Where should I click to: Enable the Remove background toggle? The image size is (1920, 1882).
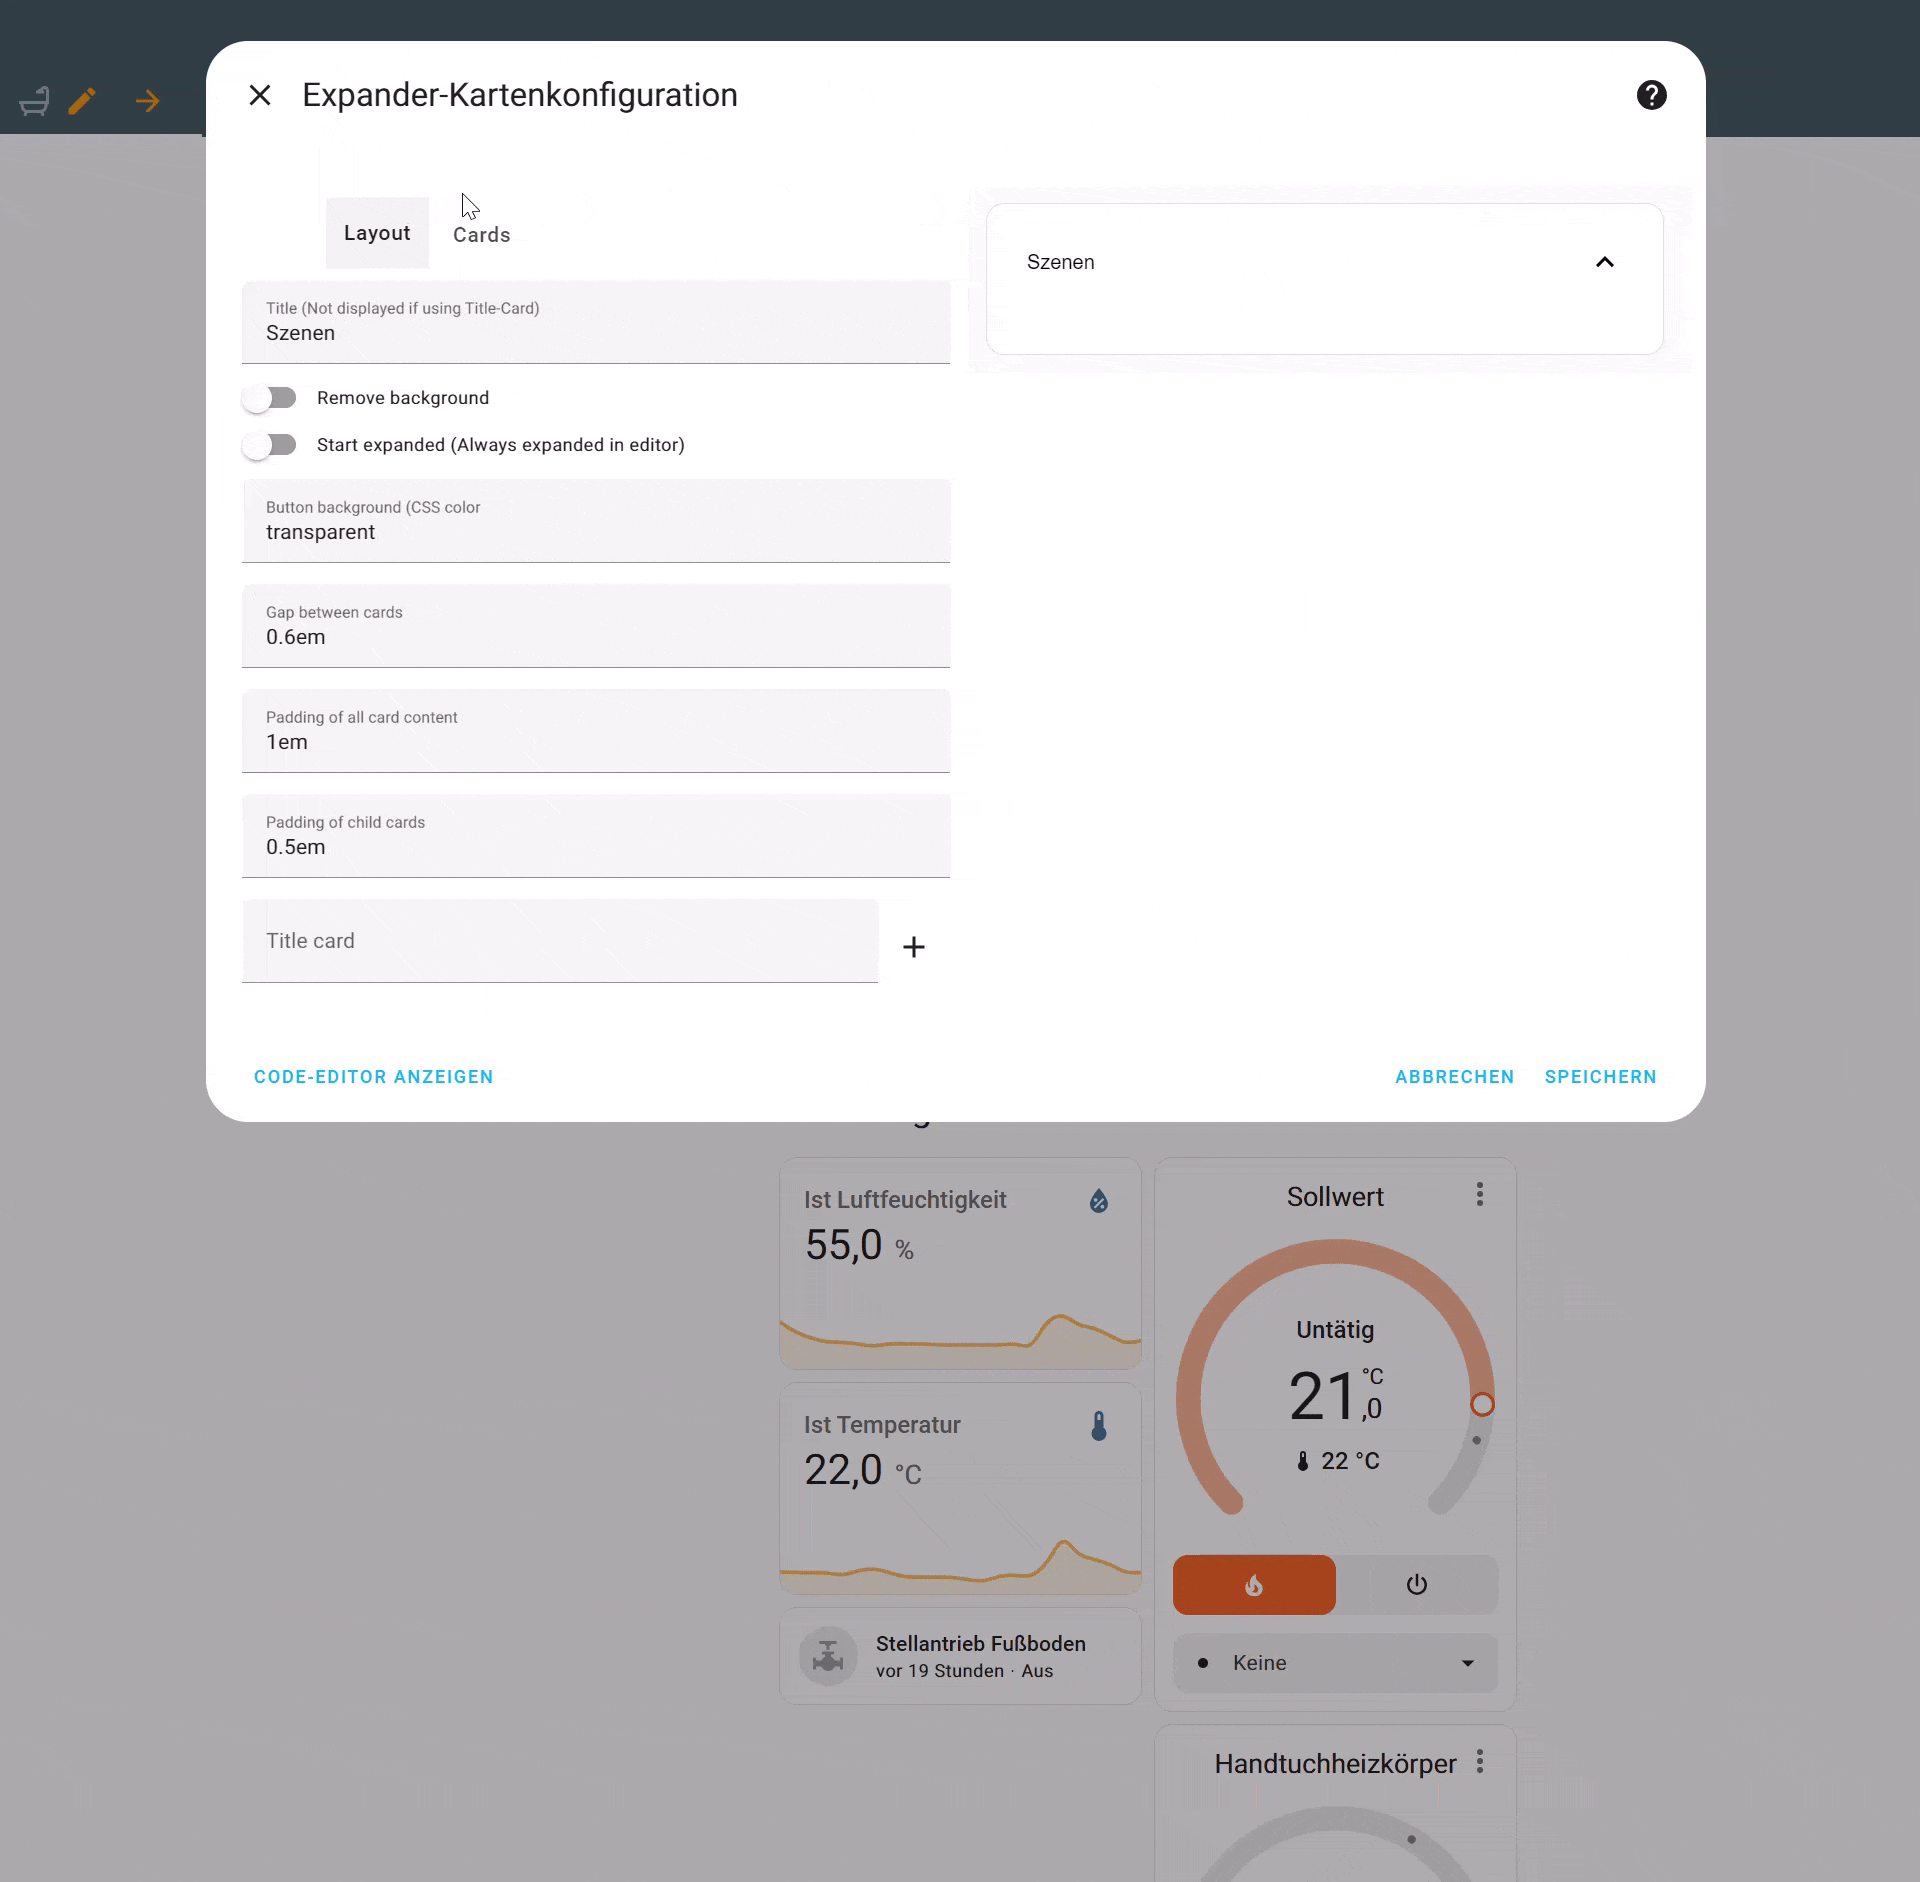[x=270, y=398]
